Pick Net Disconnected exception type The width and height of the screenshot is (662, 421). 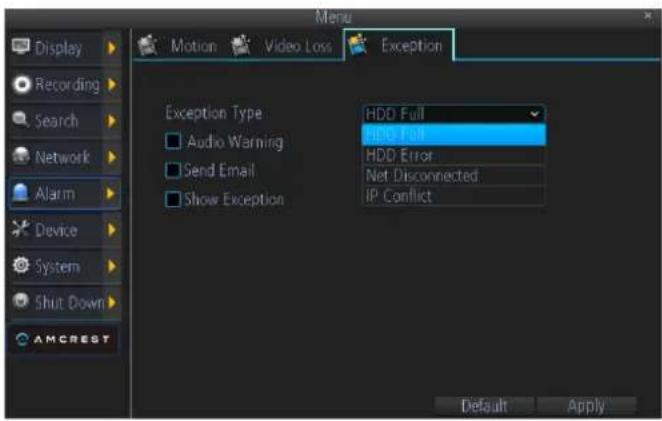click(x=454, y=176)
